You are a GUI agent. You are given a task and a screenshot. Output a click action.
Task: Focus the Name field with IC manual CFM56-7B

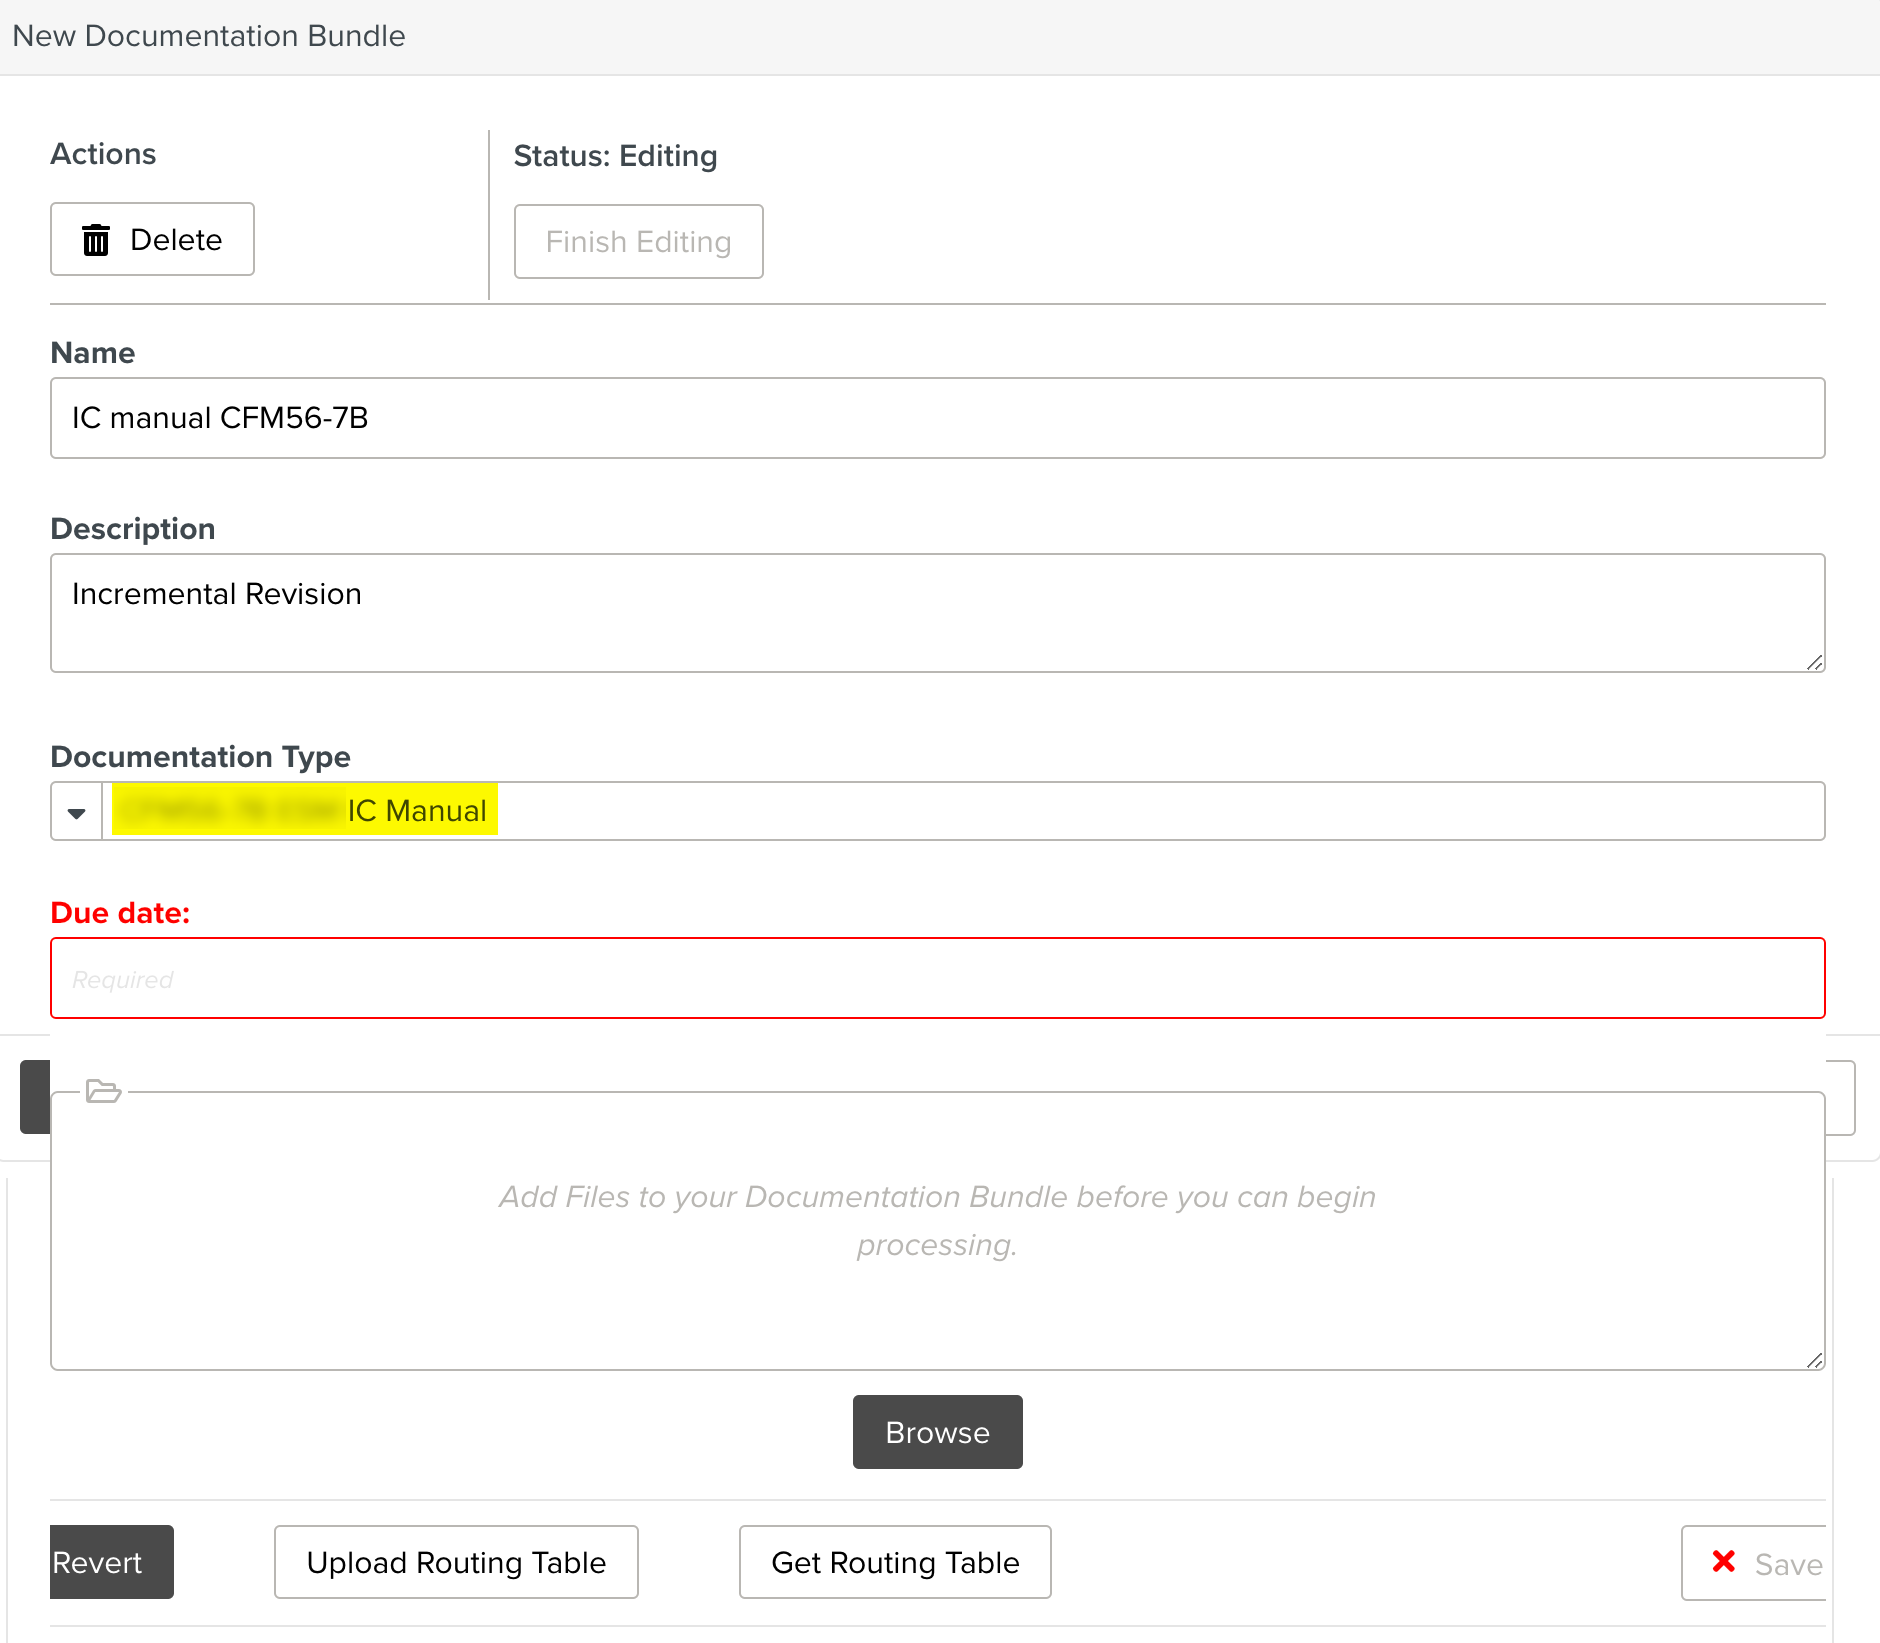937,418
